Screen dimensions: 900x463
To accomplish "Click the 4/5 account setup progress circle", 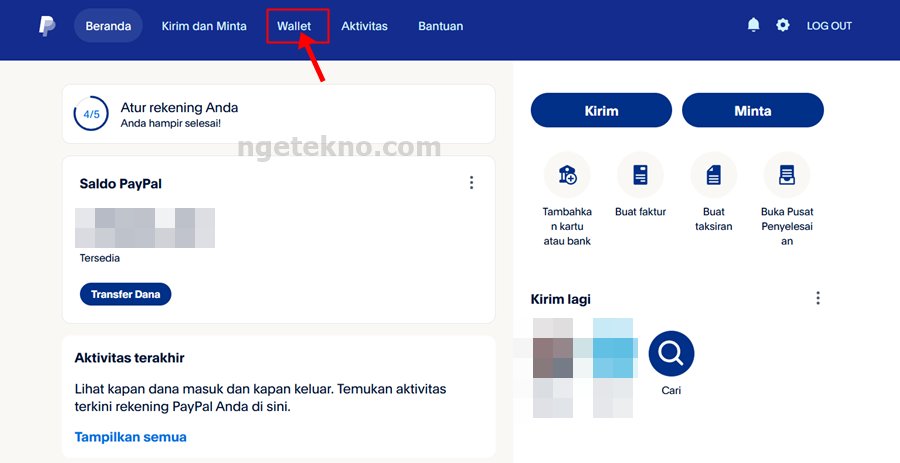I will pyautogui.click(x=91, y=114).
